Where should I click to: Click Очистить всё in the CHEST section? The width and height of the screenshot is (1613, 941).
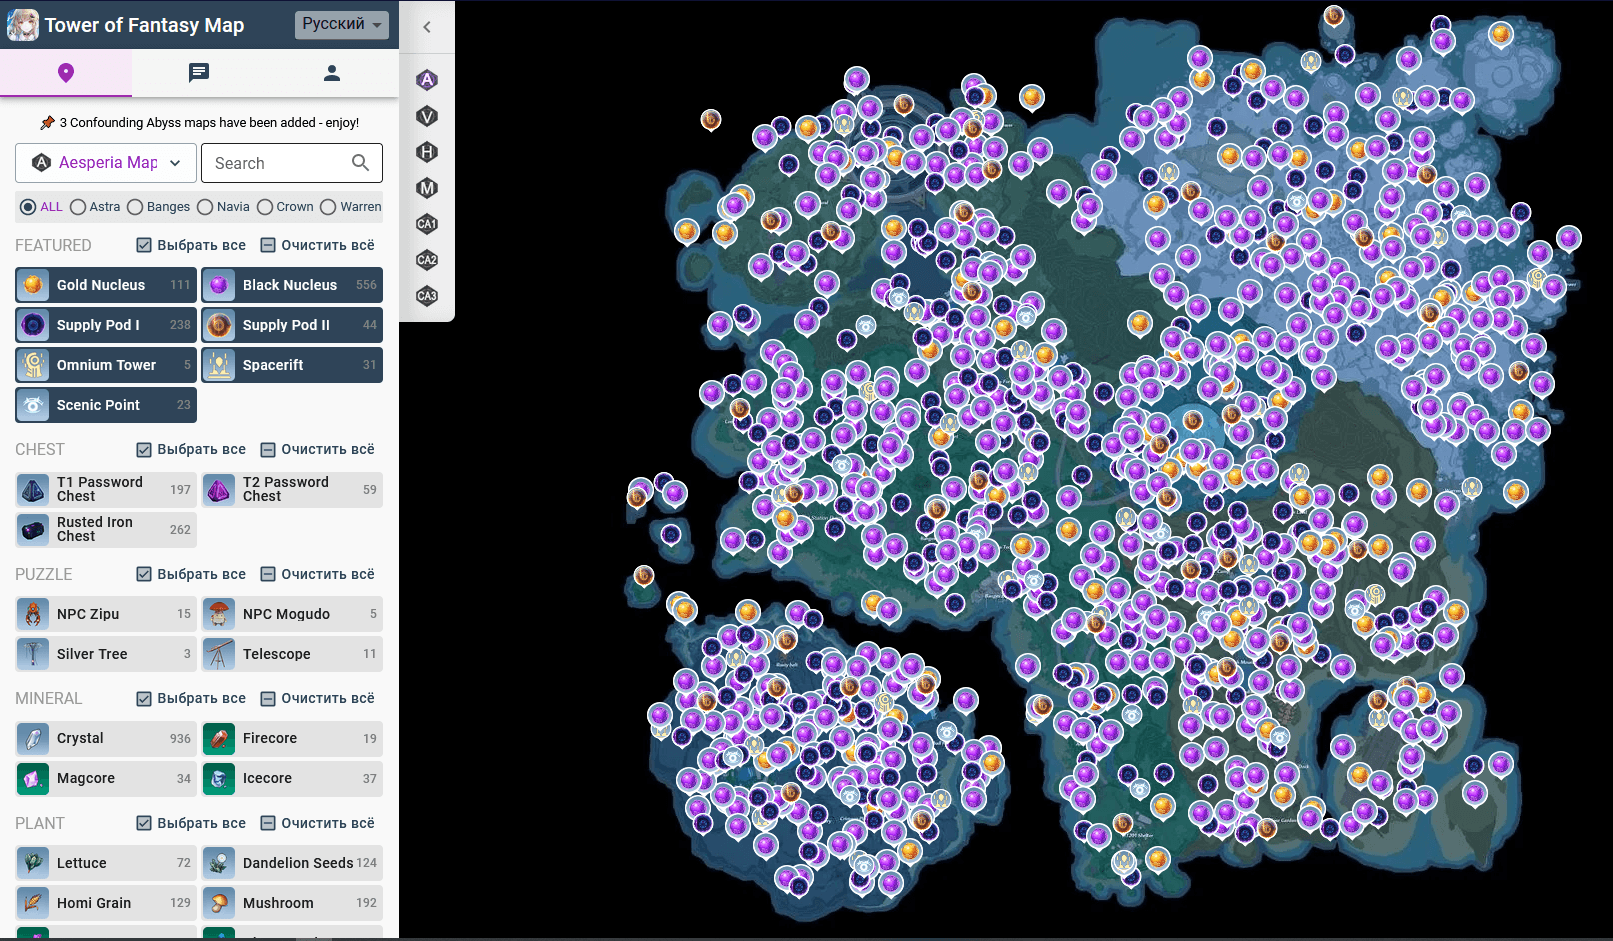click(318, 450)
